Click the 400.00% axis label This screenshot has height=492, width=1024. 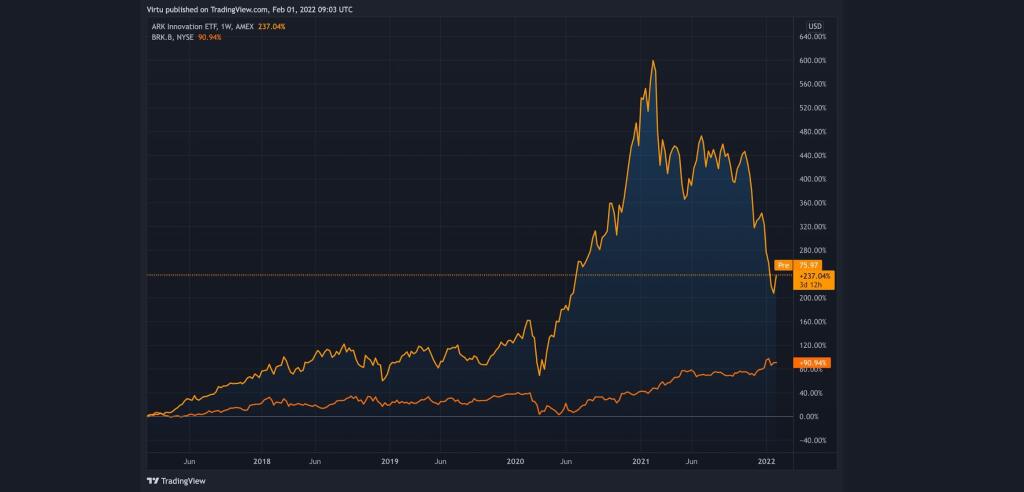point(814,179)
